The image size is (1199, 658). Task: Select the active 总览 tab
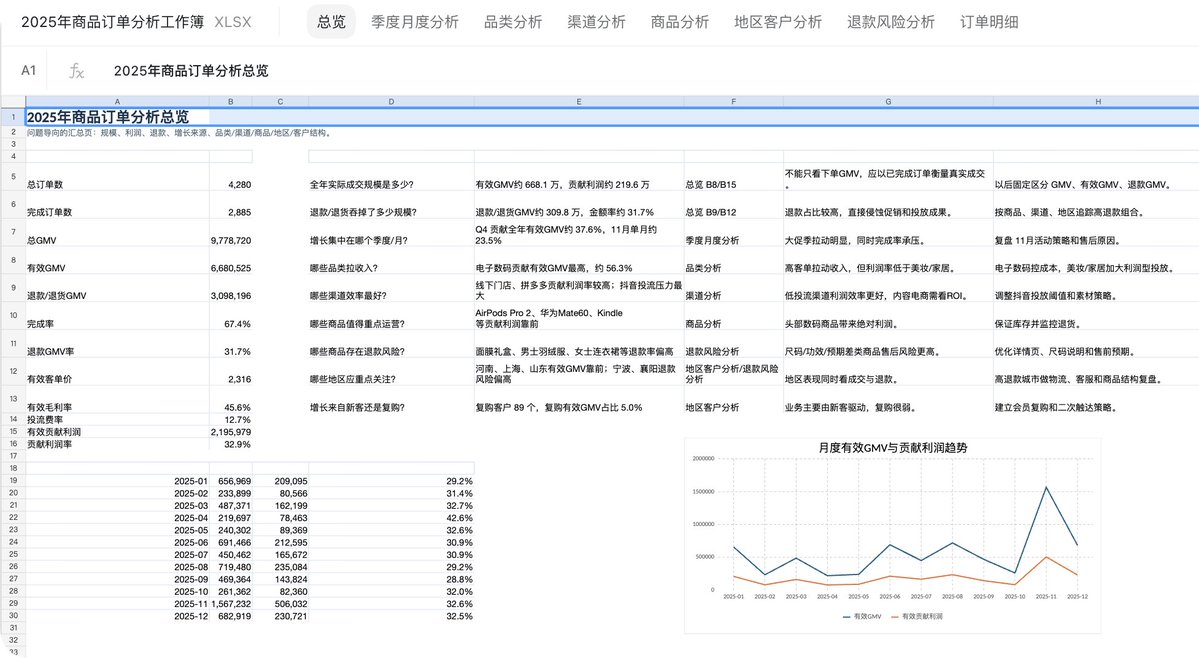click(x=331, y=22)
